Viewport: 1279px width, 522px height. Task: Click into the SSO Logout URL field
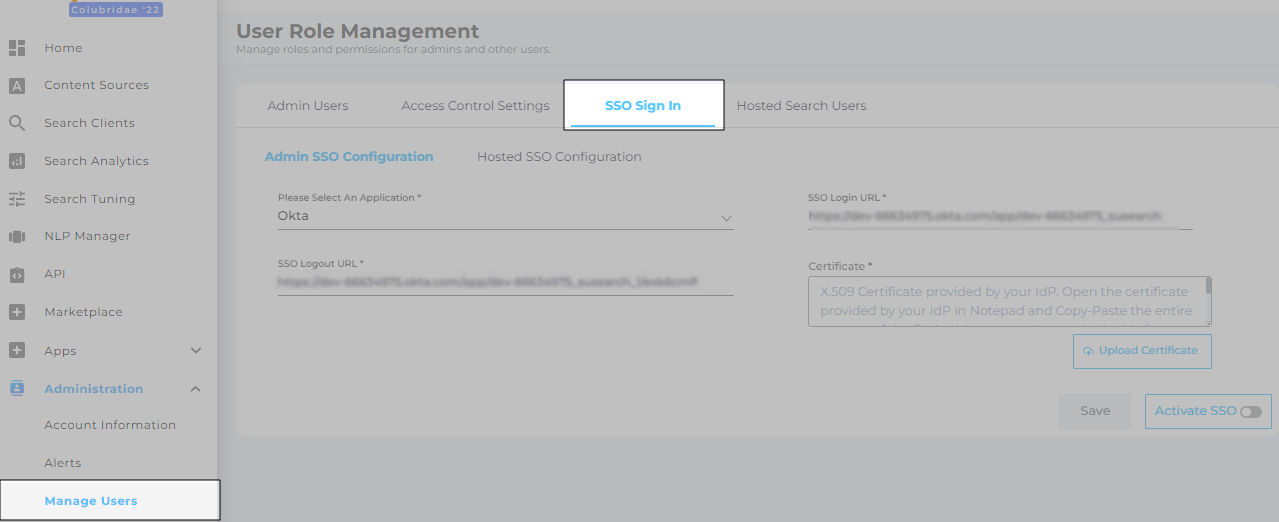[x=505, y=283]
